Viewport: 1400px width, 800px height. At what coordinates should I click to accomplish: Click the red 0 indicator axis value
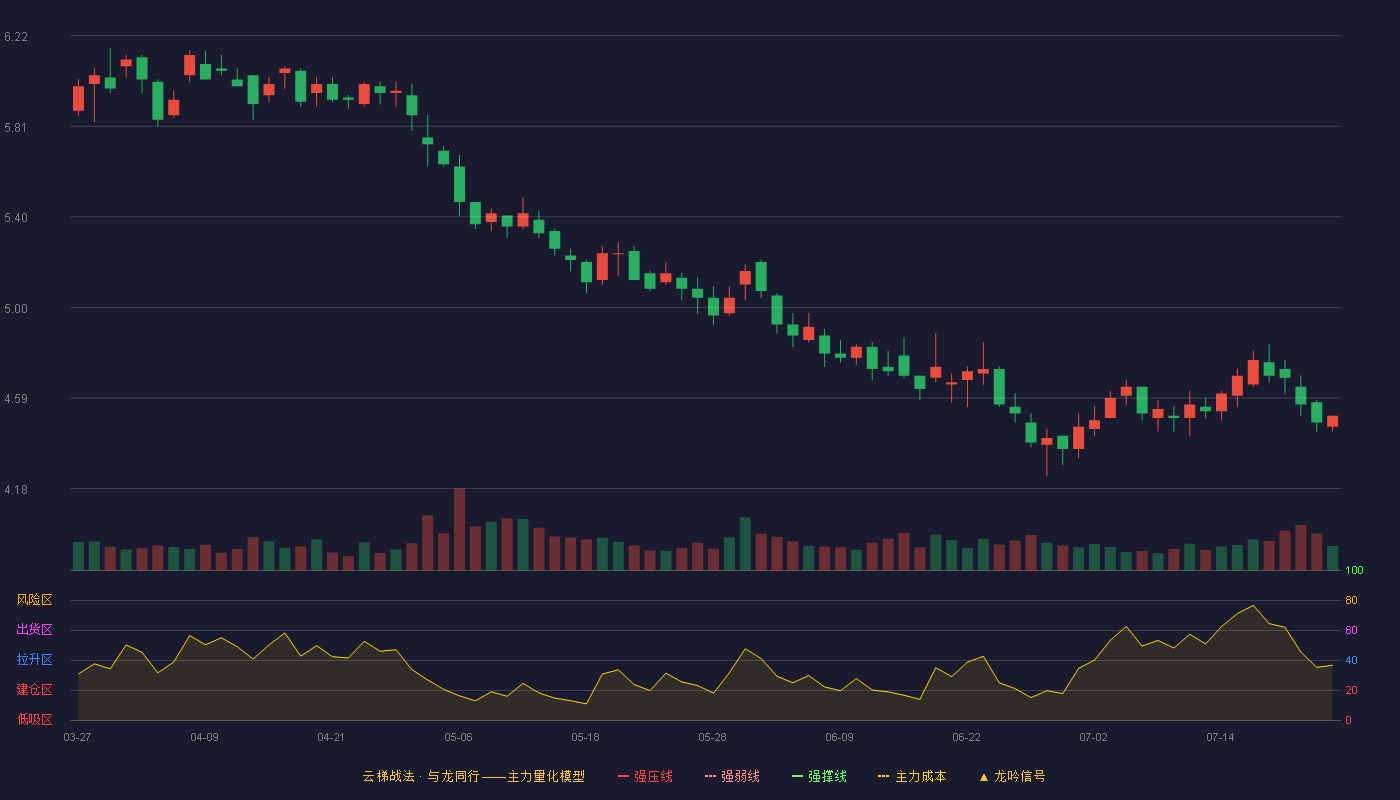(1348, 720)
